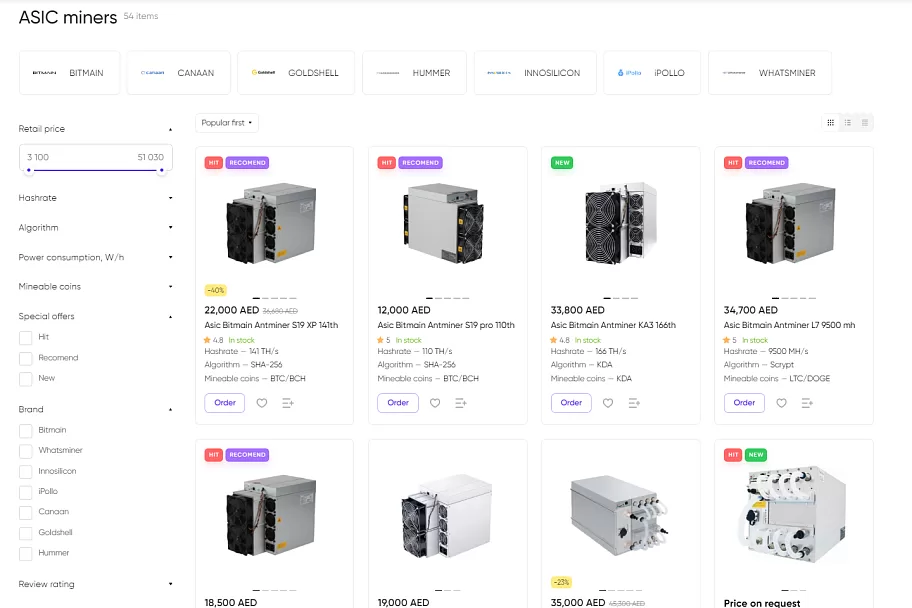Open the BITMAIN brand tab
This screenshot has height=608, width=912.
tap(69, 73)
